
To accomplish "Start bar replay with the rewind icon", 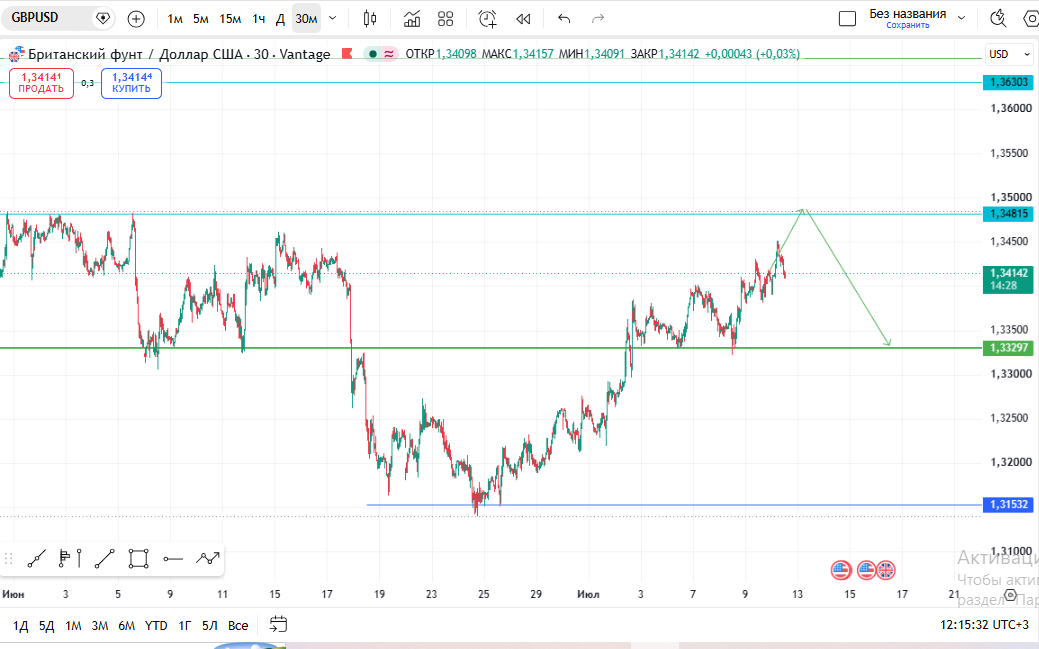I will (523, 19).
